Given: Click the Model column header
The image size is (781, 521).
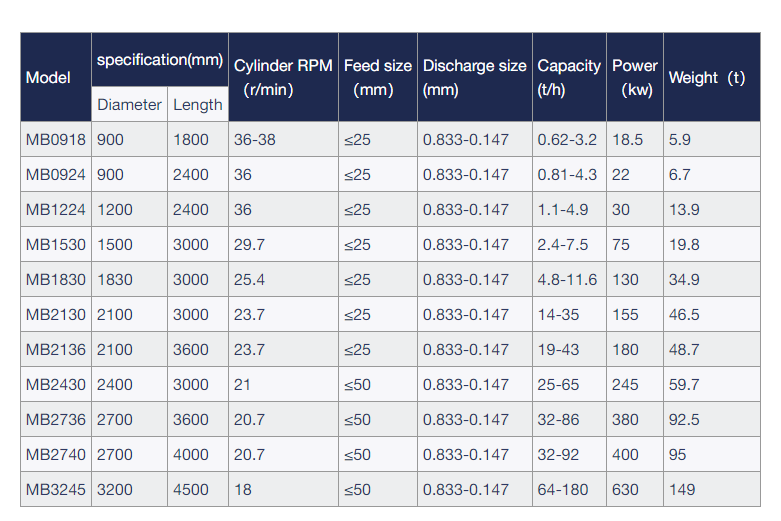Looking at the screenshot, I should pos(56,77).
